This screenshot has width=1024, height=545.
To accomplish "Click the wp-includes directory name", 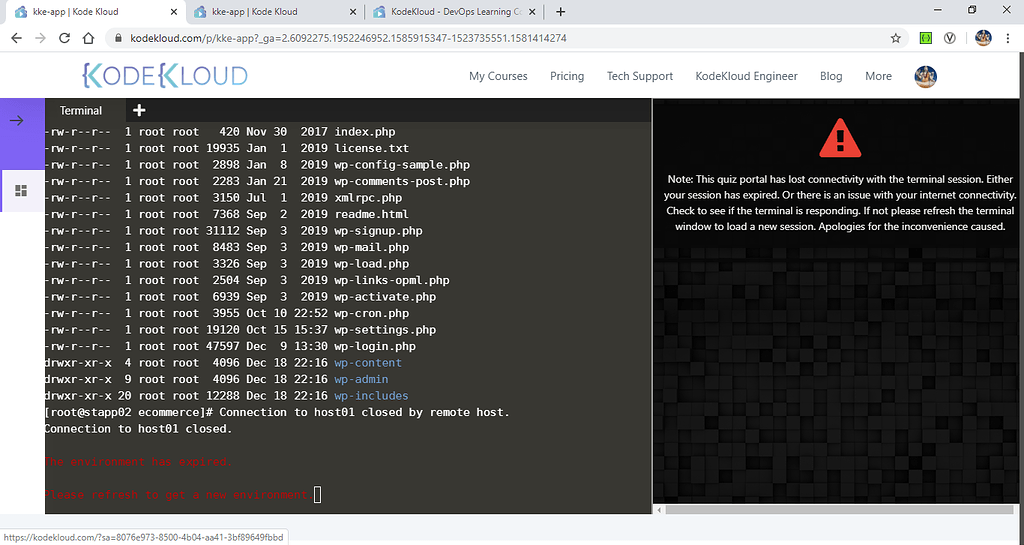I will point(371,396).
